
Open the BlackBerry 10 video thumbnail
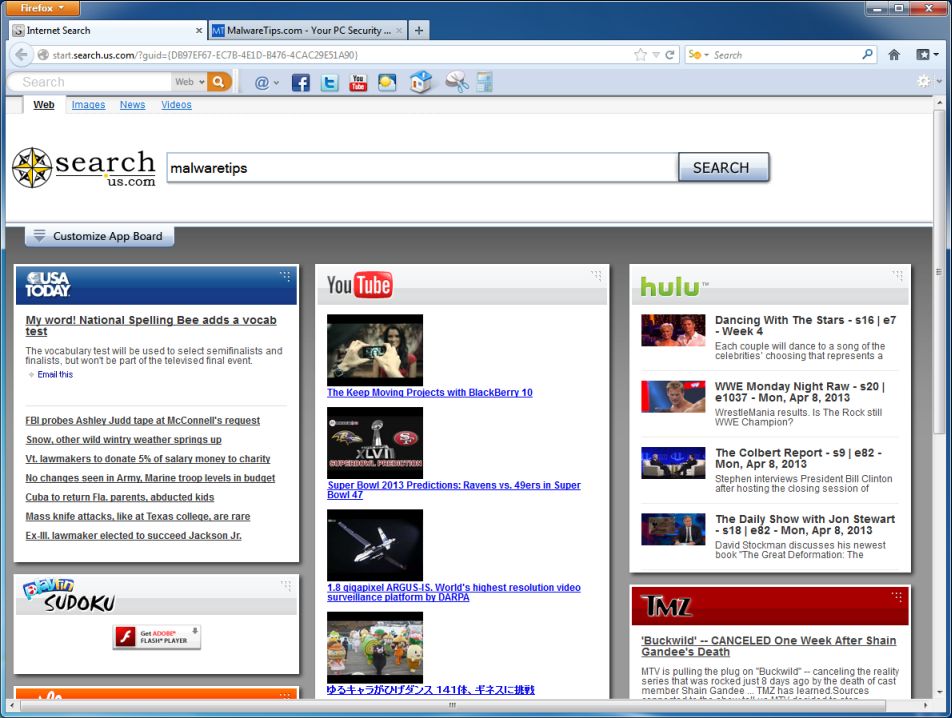click(x=375, y=350)
